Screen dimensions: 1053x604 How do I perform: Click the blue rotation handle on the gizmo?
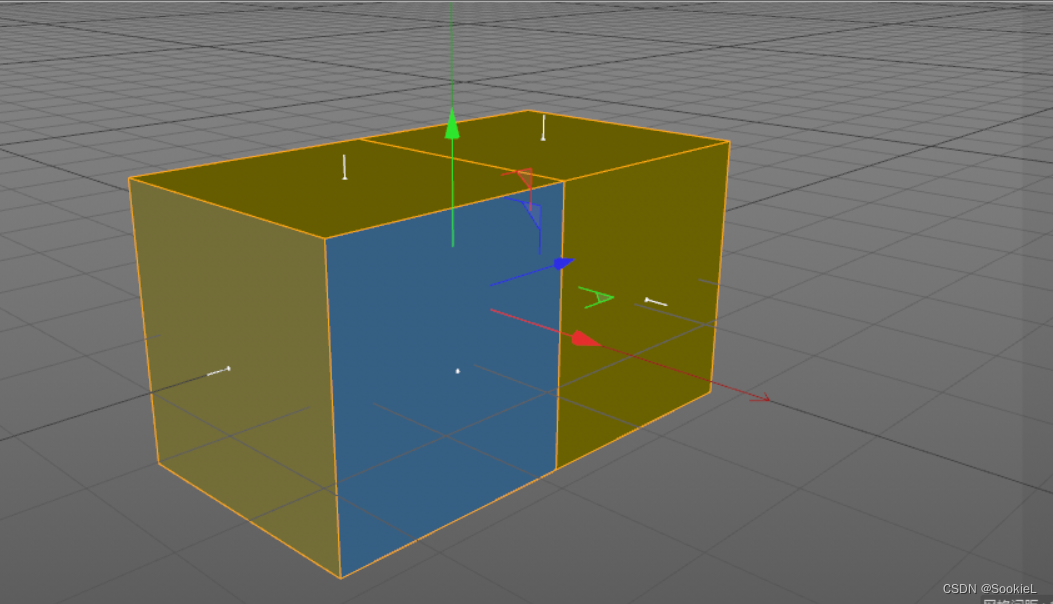(x=533, y=214)
